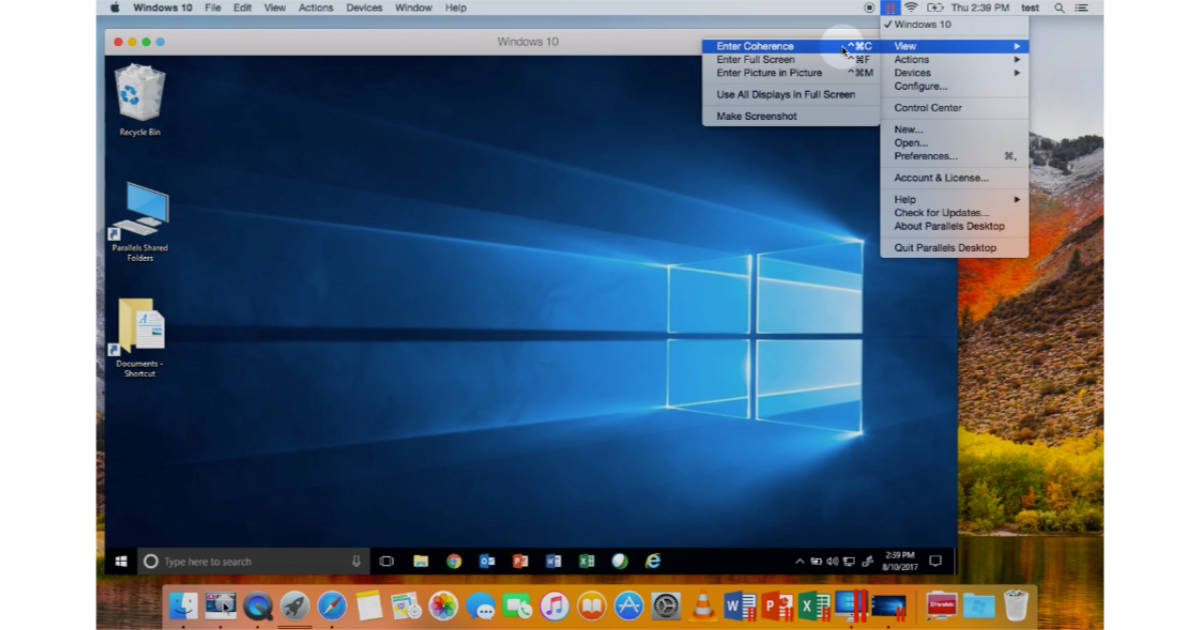Start Internet Explorer from the taskbar
The width and height of the screenshot is (1200, 630).
[653, 560]
